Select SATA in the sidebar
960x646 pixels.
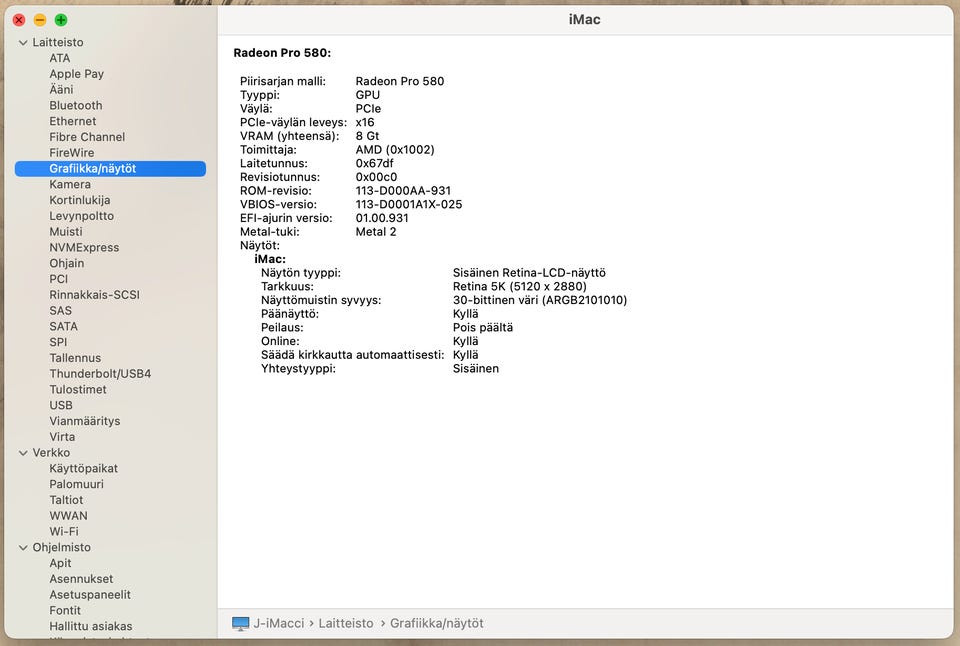(x=64, y=327)
